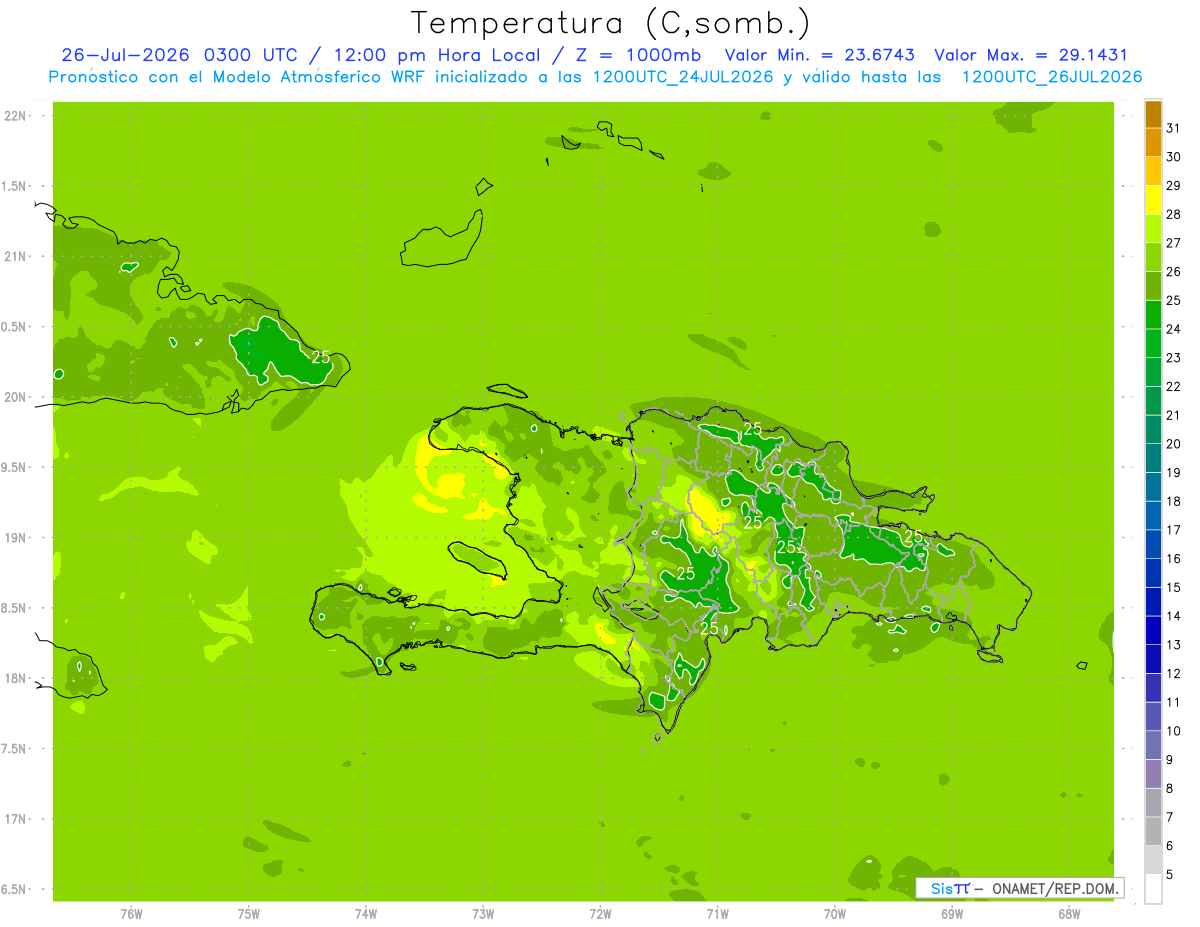Viewport: 1200px width, 927px height.
Task: Click the longitude axis label "74W"
Action: tap(366, 914)
